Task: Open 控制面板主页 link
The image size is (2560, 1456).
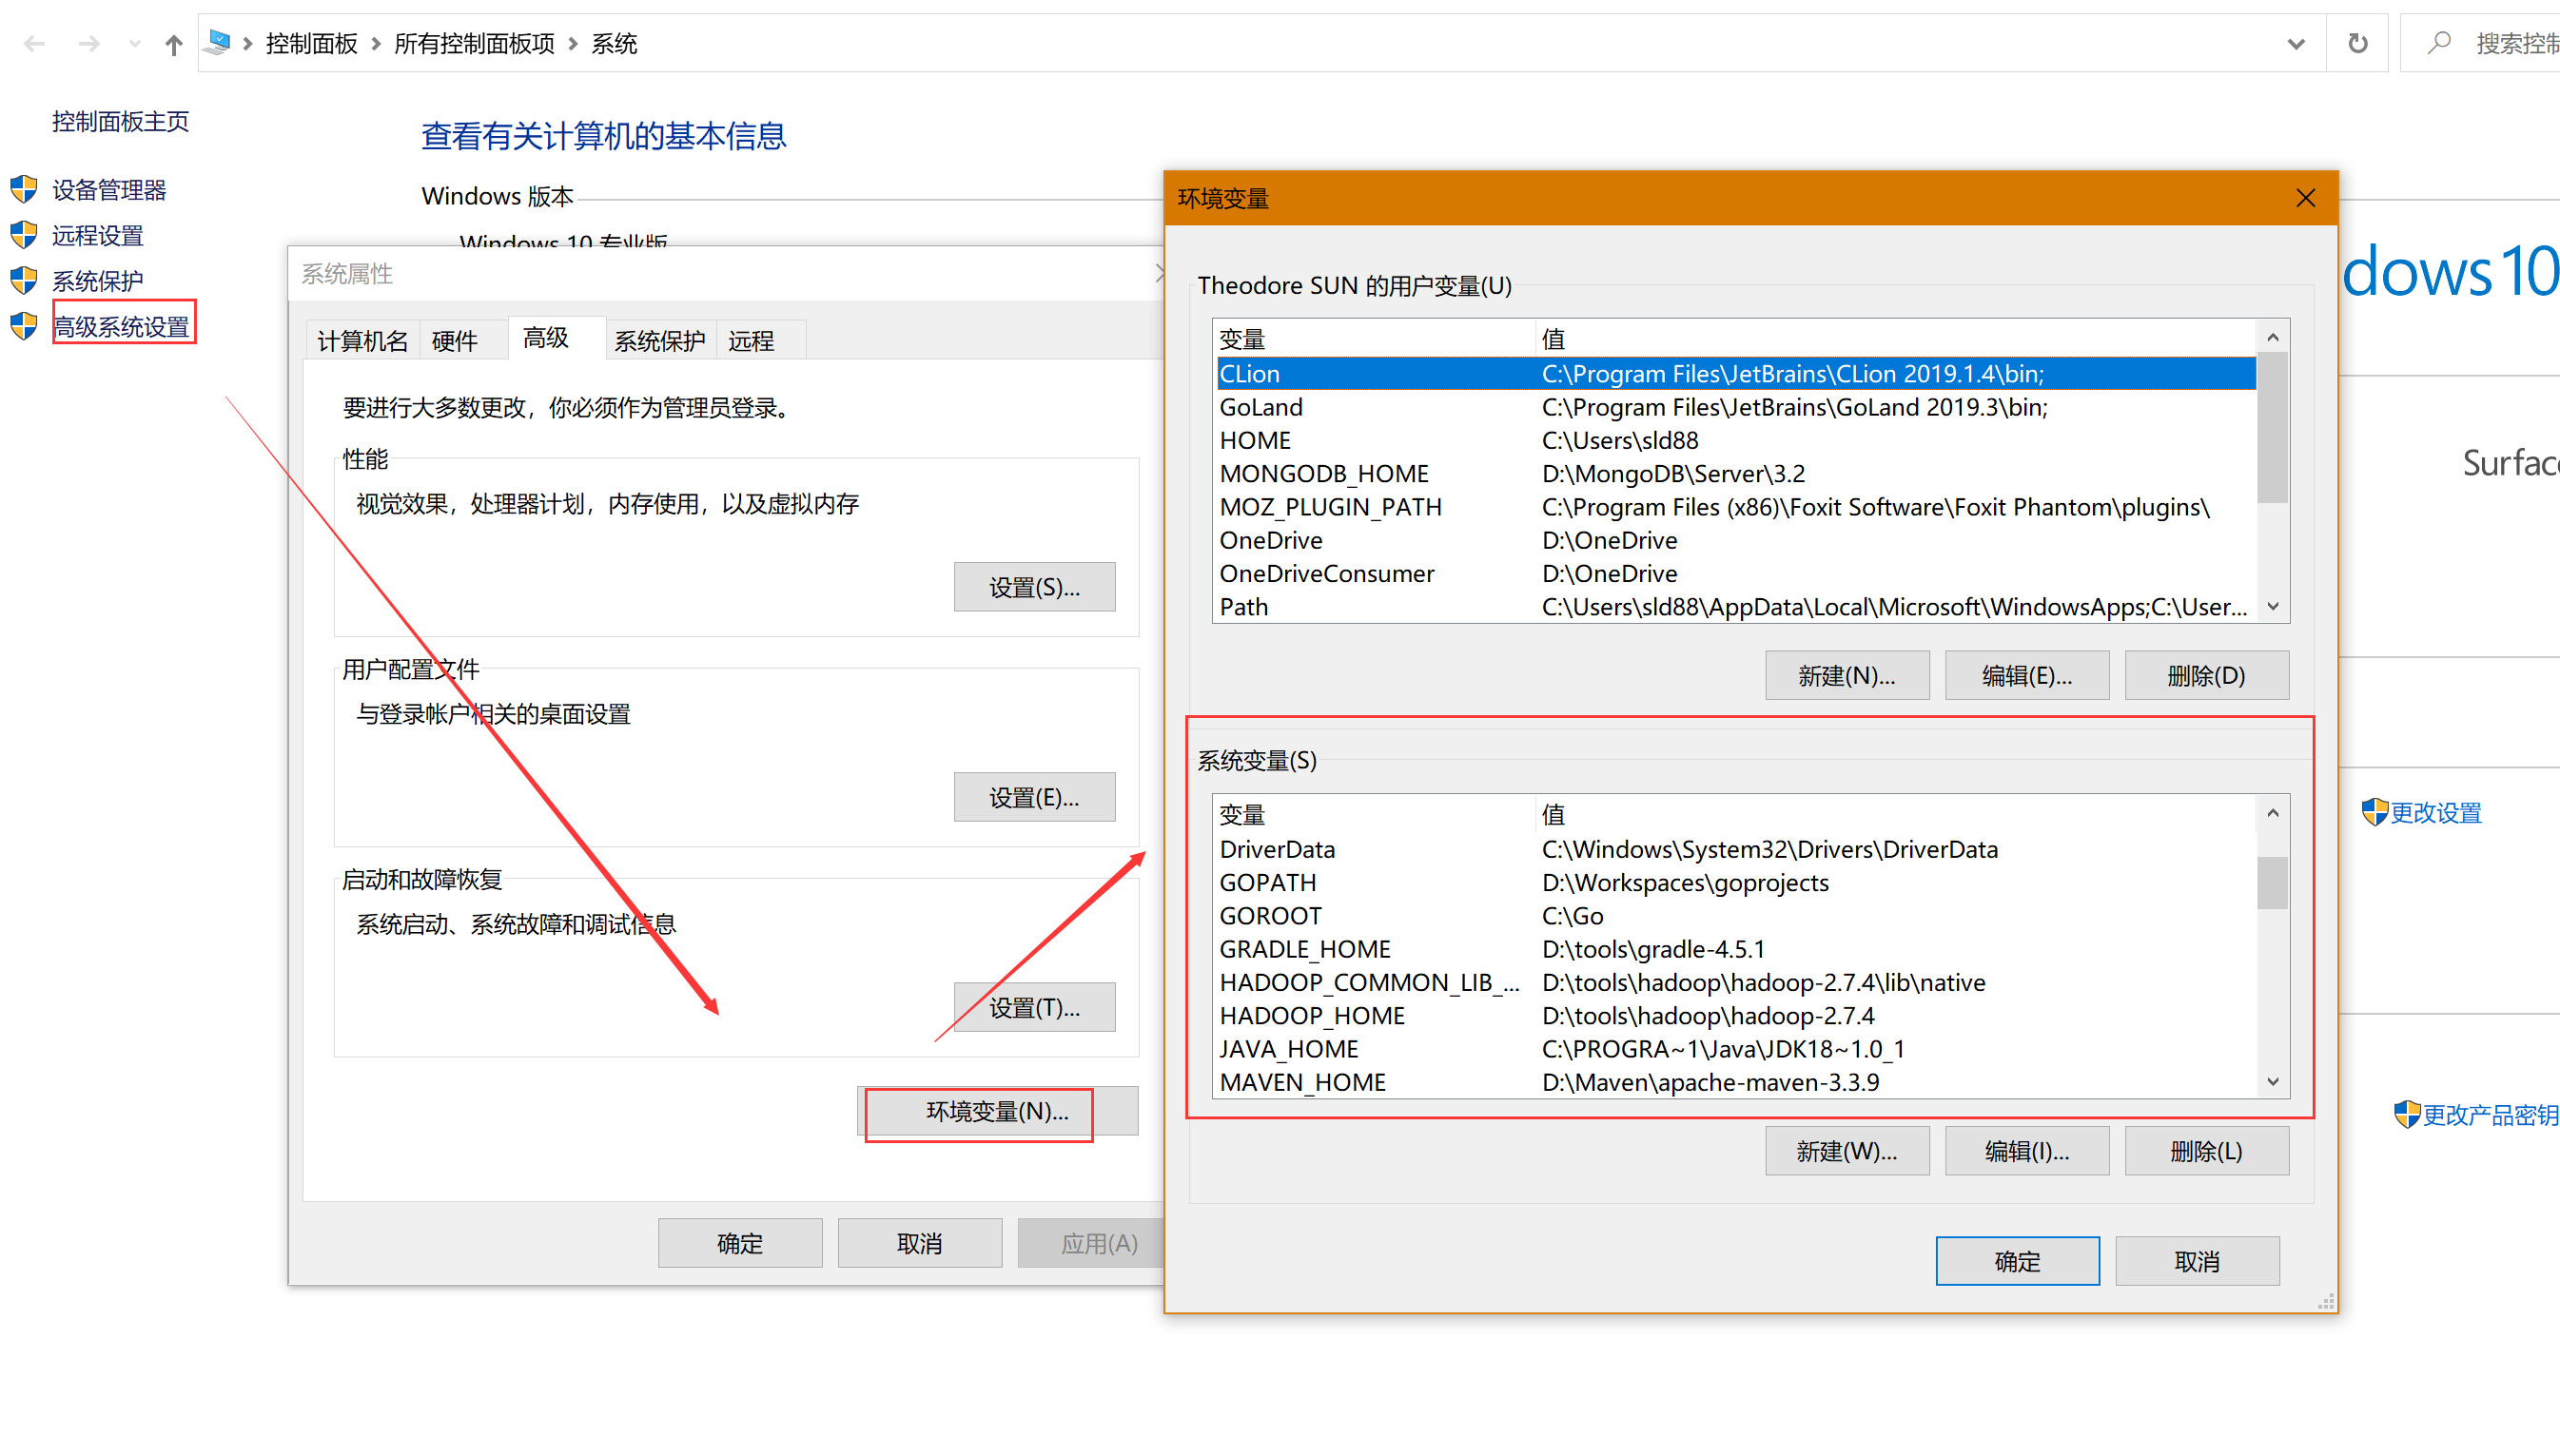Action: 120,122
